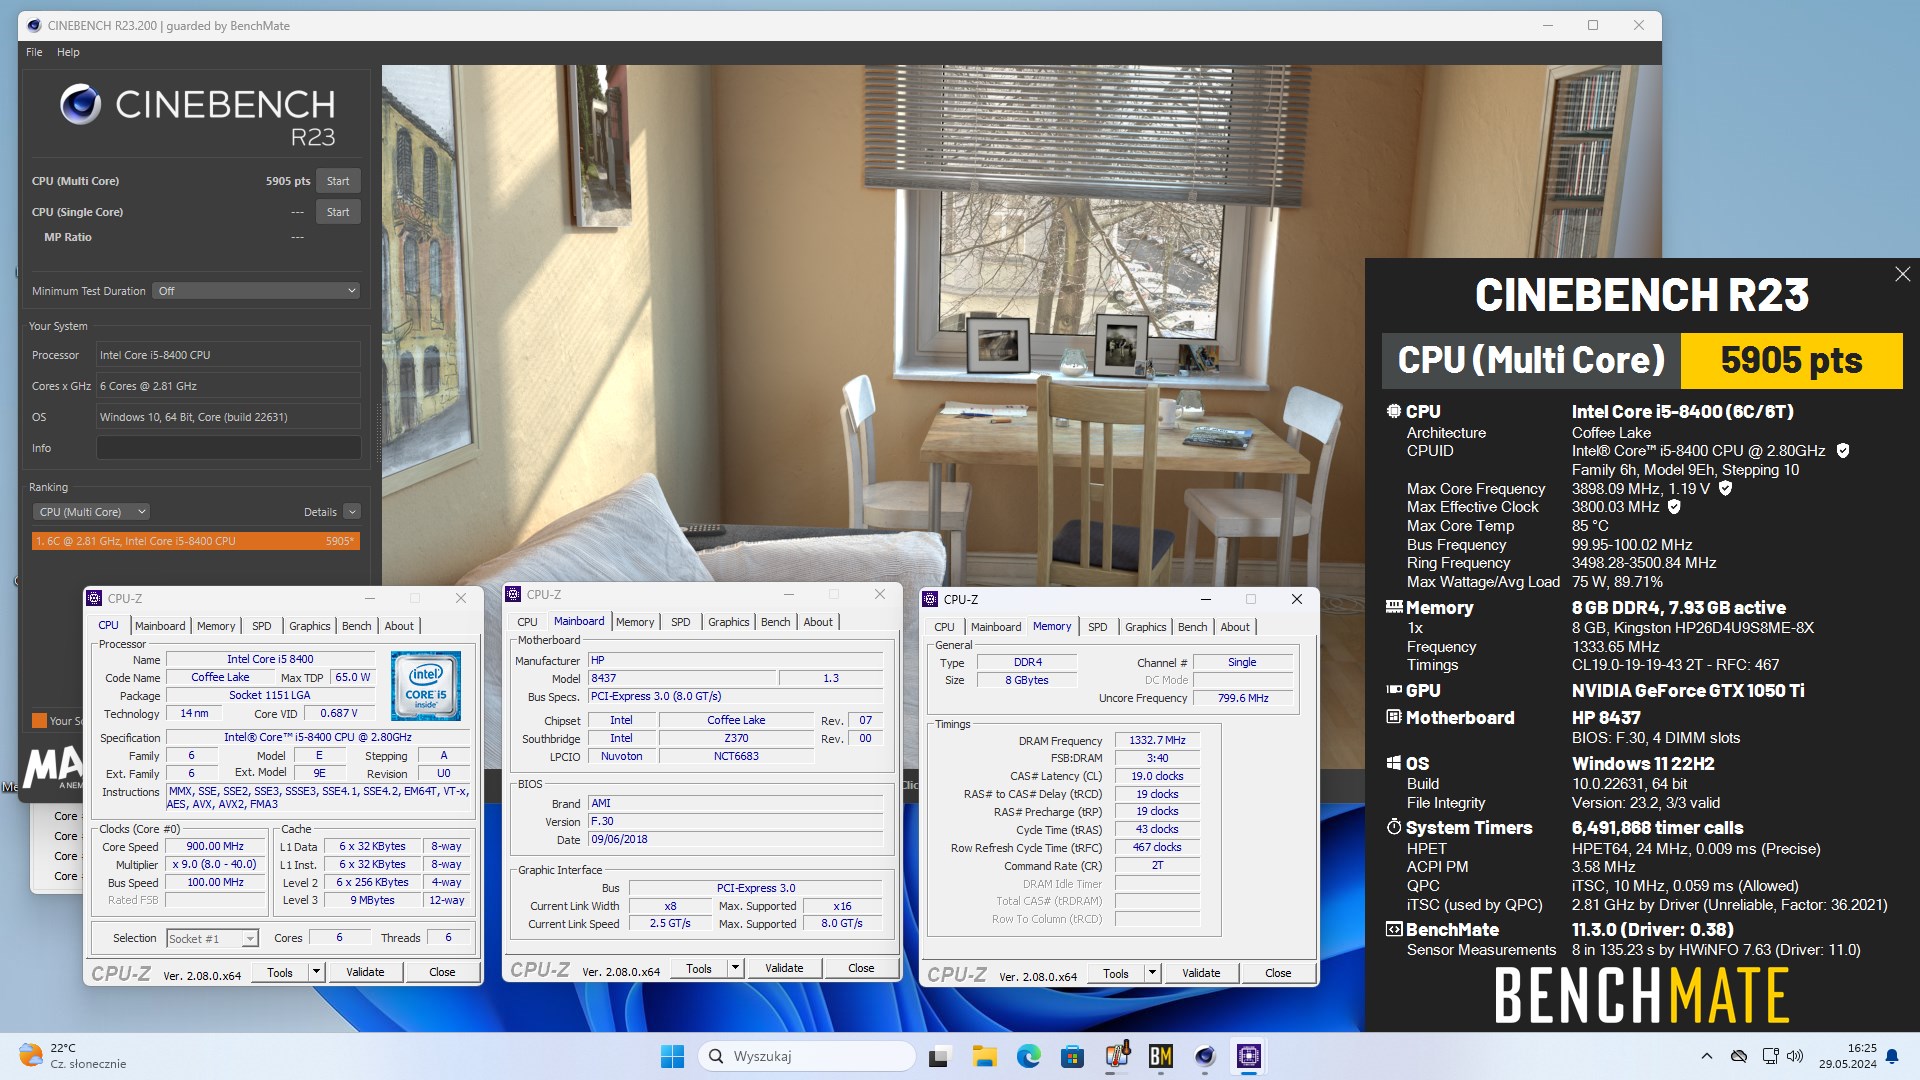Click the Specification field in CPU-Z
Image resolution: width=1920 pixels, height=1080 pixels.
tap(318, 737)
